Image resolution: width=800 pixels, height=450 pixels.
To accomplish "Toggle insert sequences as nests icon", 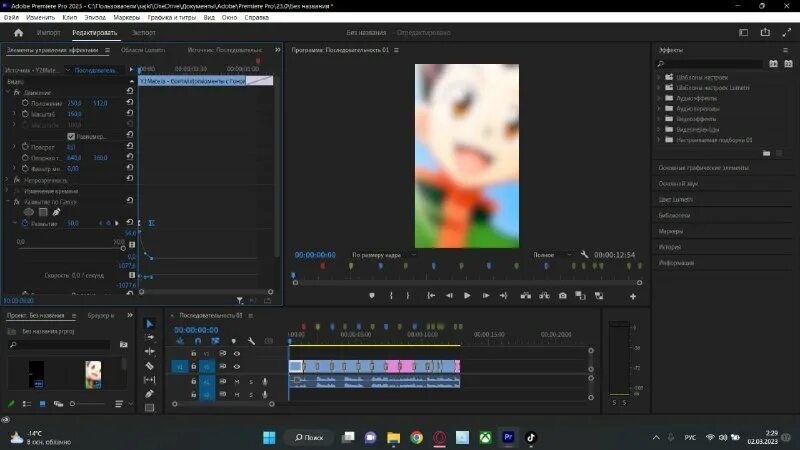I will (180, 341).
